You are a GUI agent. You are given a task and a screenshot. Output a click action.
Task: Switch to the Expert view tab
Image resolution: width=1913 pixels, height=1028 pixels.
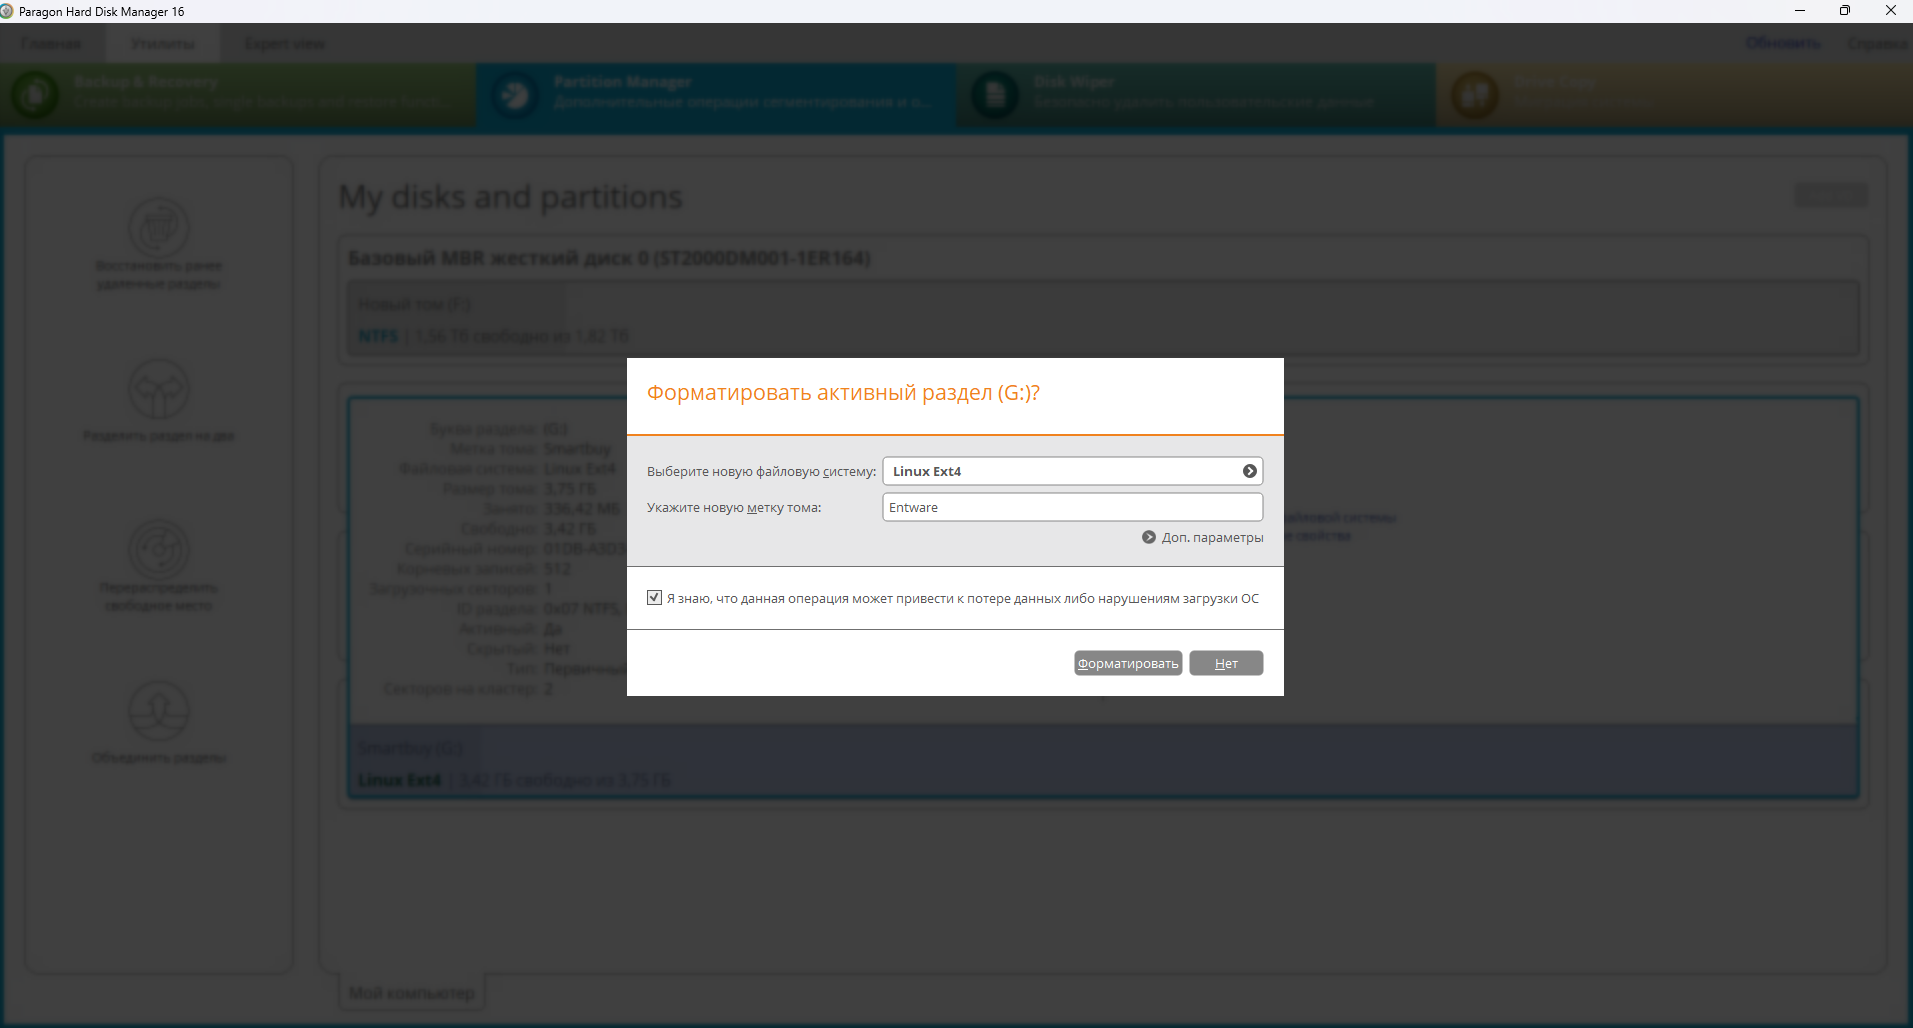click(284, 44)
